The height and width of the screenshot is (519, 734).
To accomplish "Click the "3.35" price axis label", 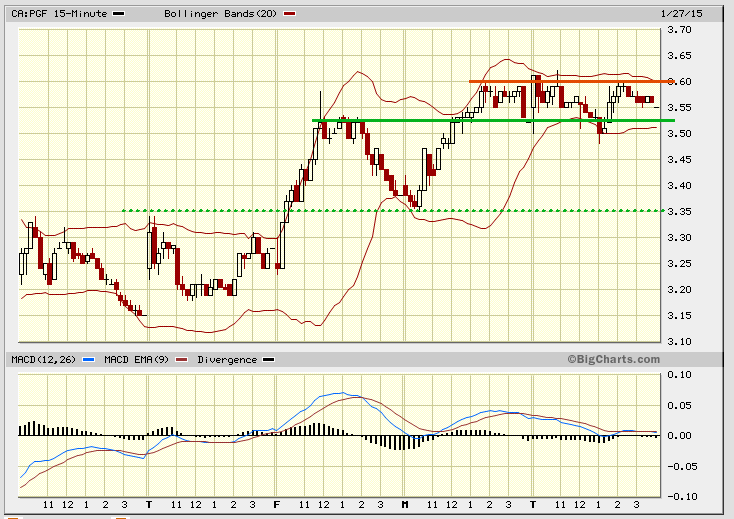I will pyautogui.click(x=679, y=212).
